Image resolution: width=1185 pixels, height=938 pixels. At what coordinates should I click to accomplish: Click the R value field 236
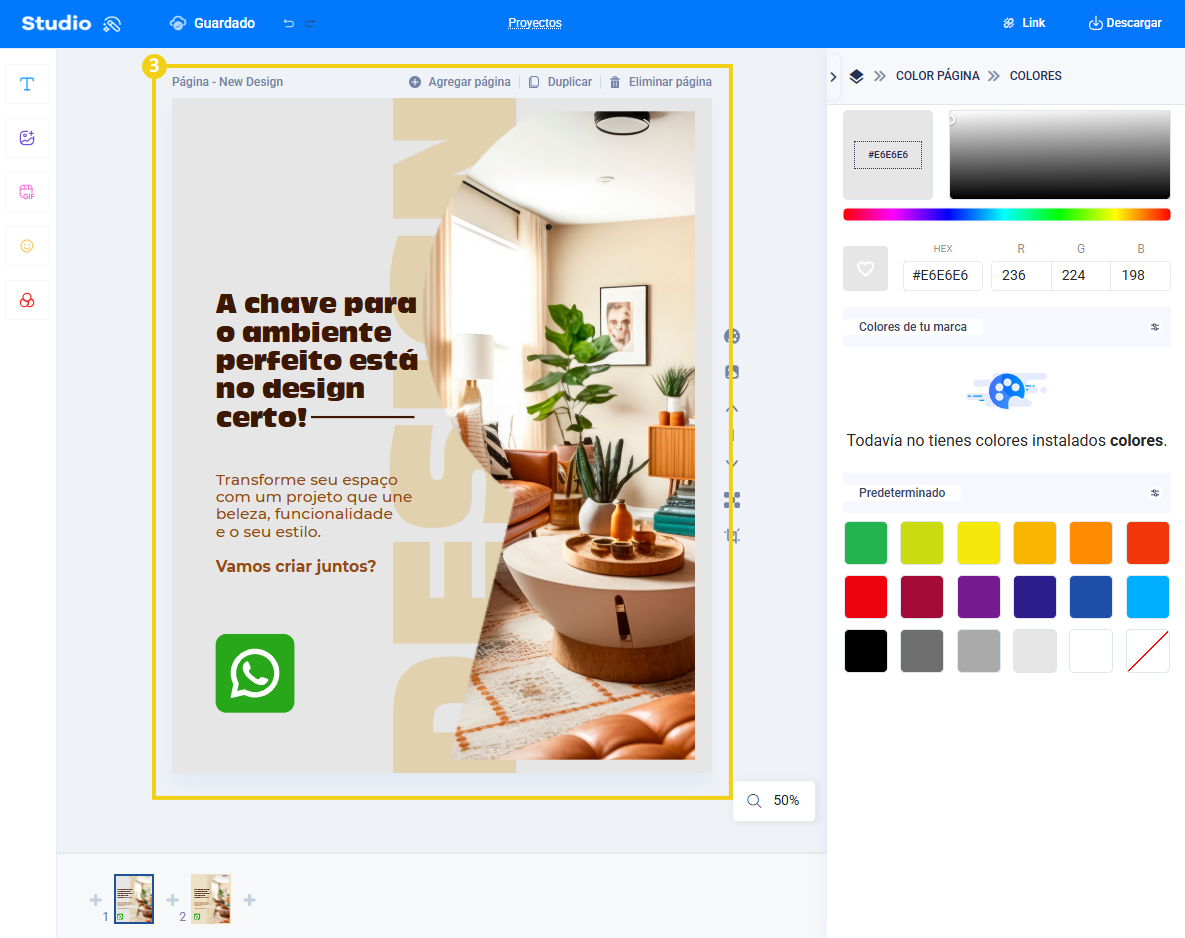point(1021,276)
